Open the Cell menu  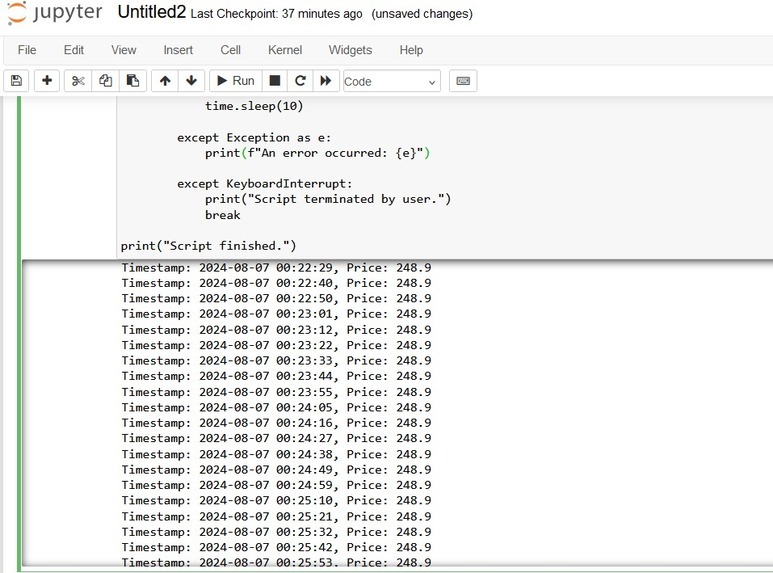click(230, 50)
